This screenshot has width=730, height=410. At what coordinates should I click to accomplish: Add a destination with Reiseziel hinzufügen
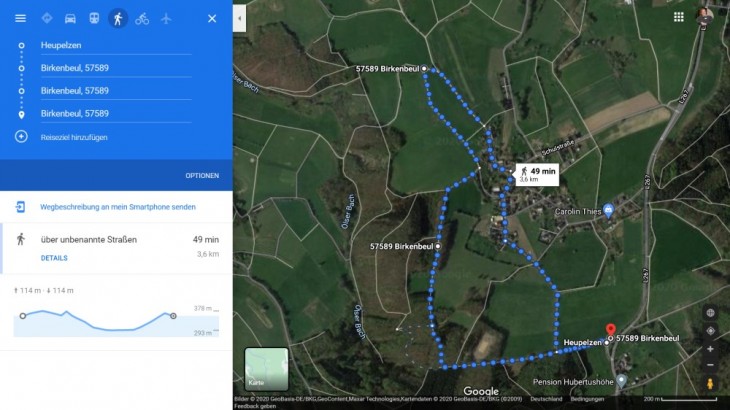73,137
